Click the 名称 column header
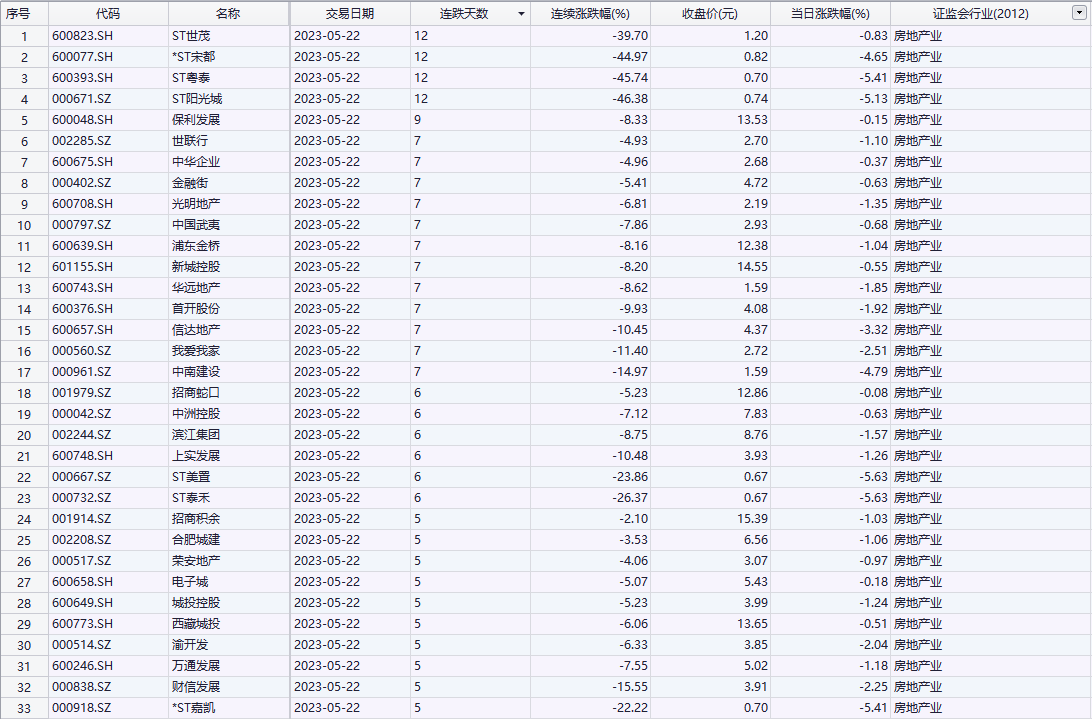The width and height of the screenshot is (1092, 719). click(228, 14)
